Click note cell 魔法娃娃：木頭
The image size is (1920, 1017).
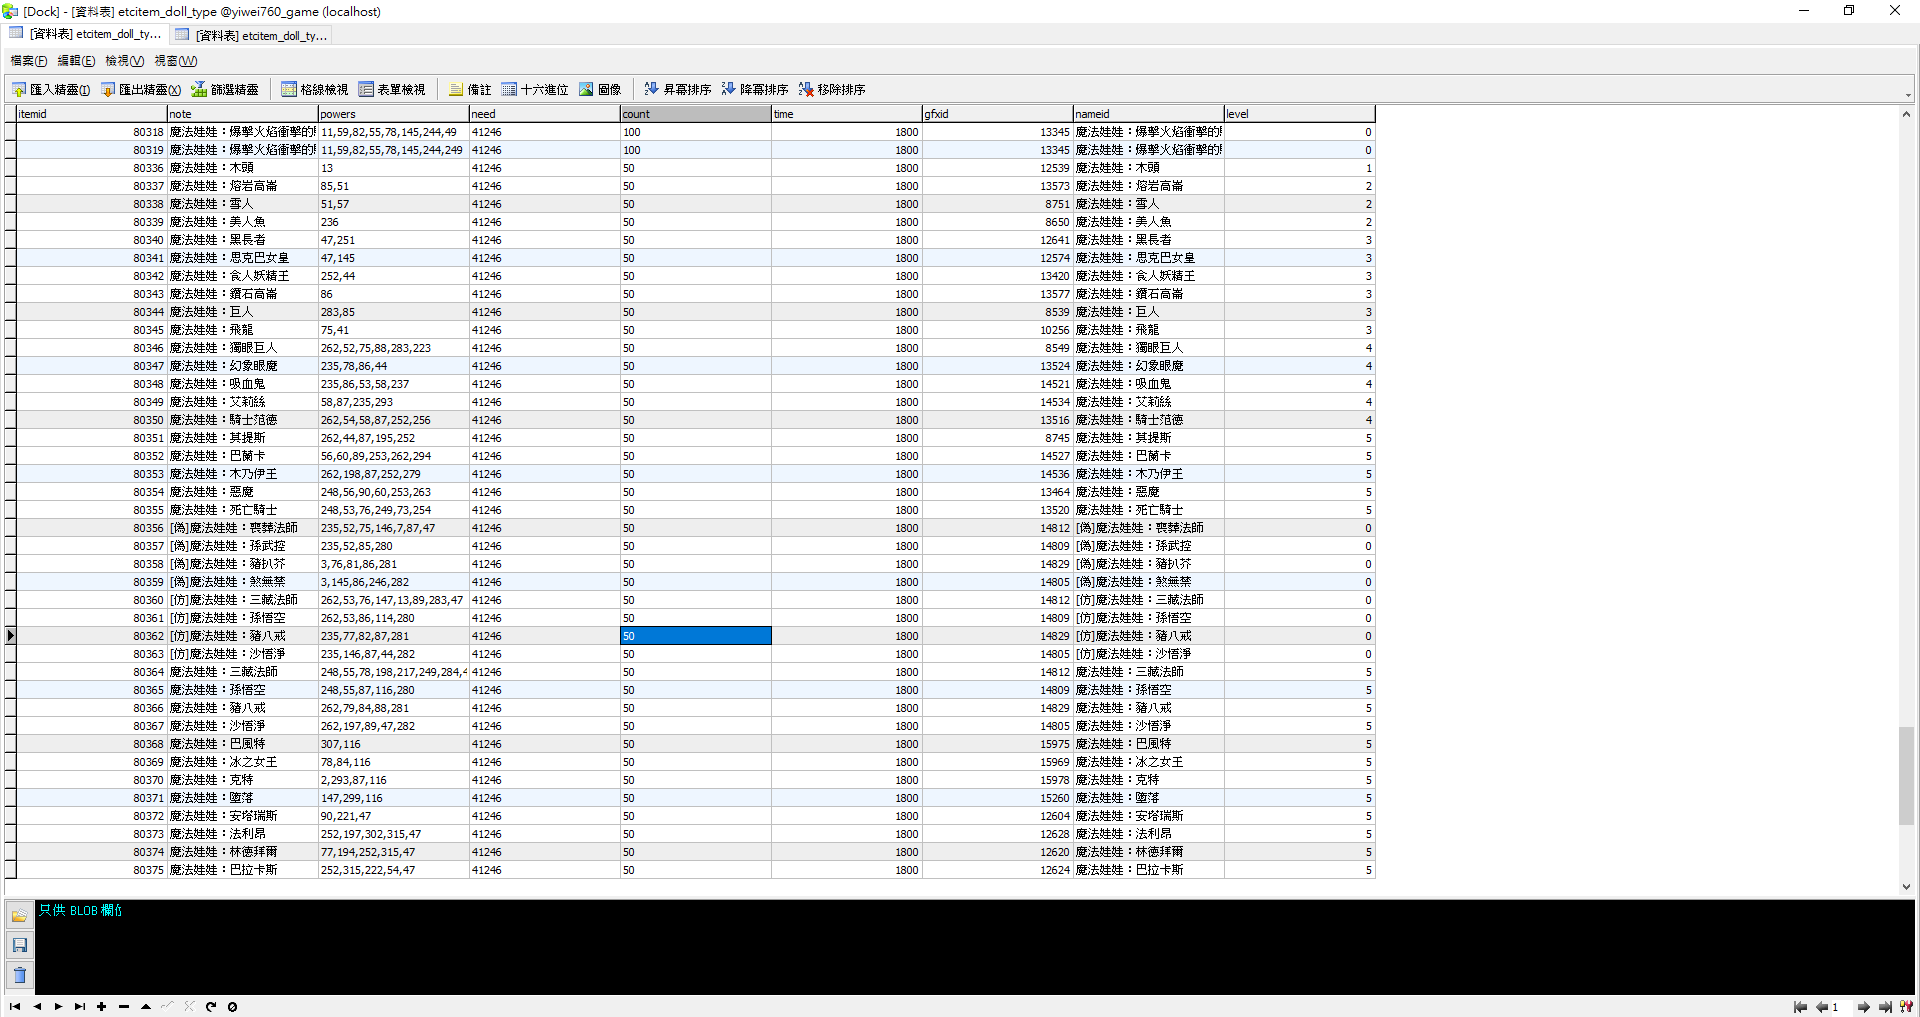[x=242, y=168]
